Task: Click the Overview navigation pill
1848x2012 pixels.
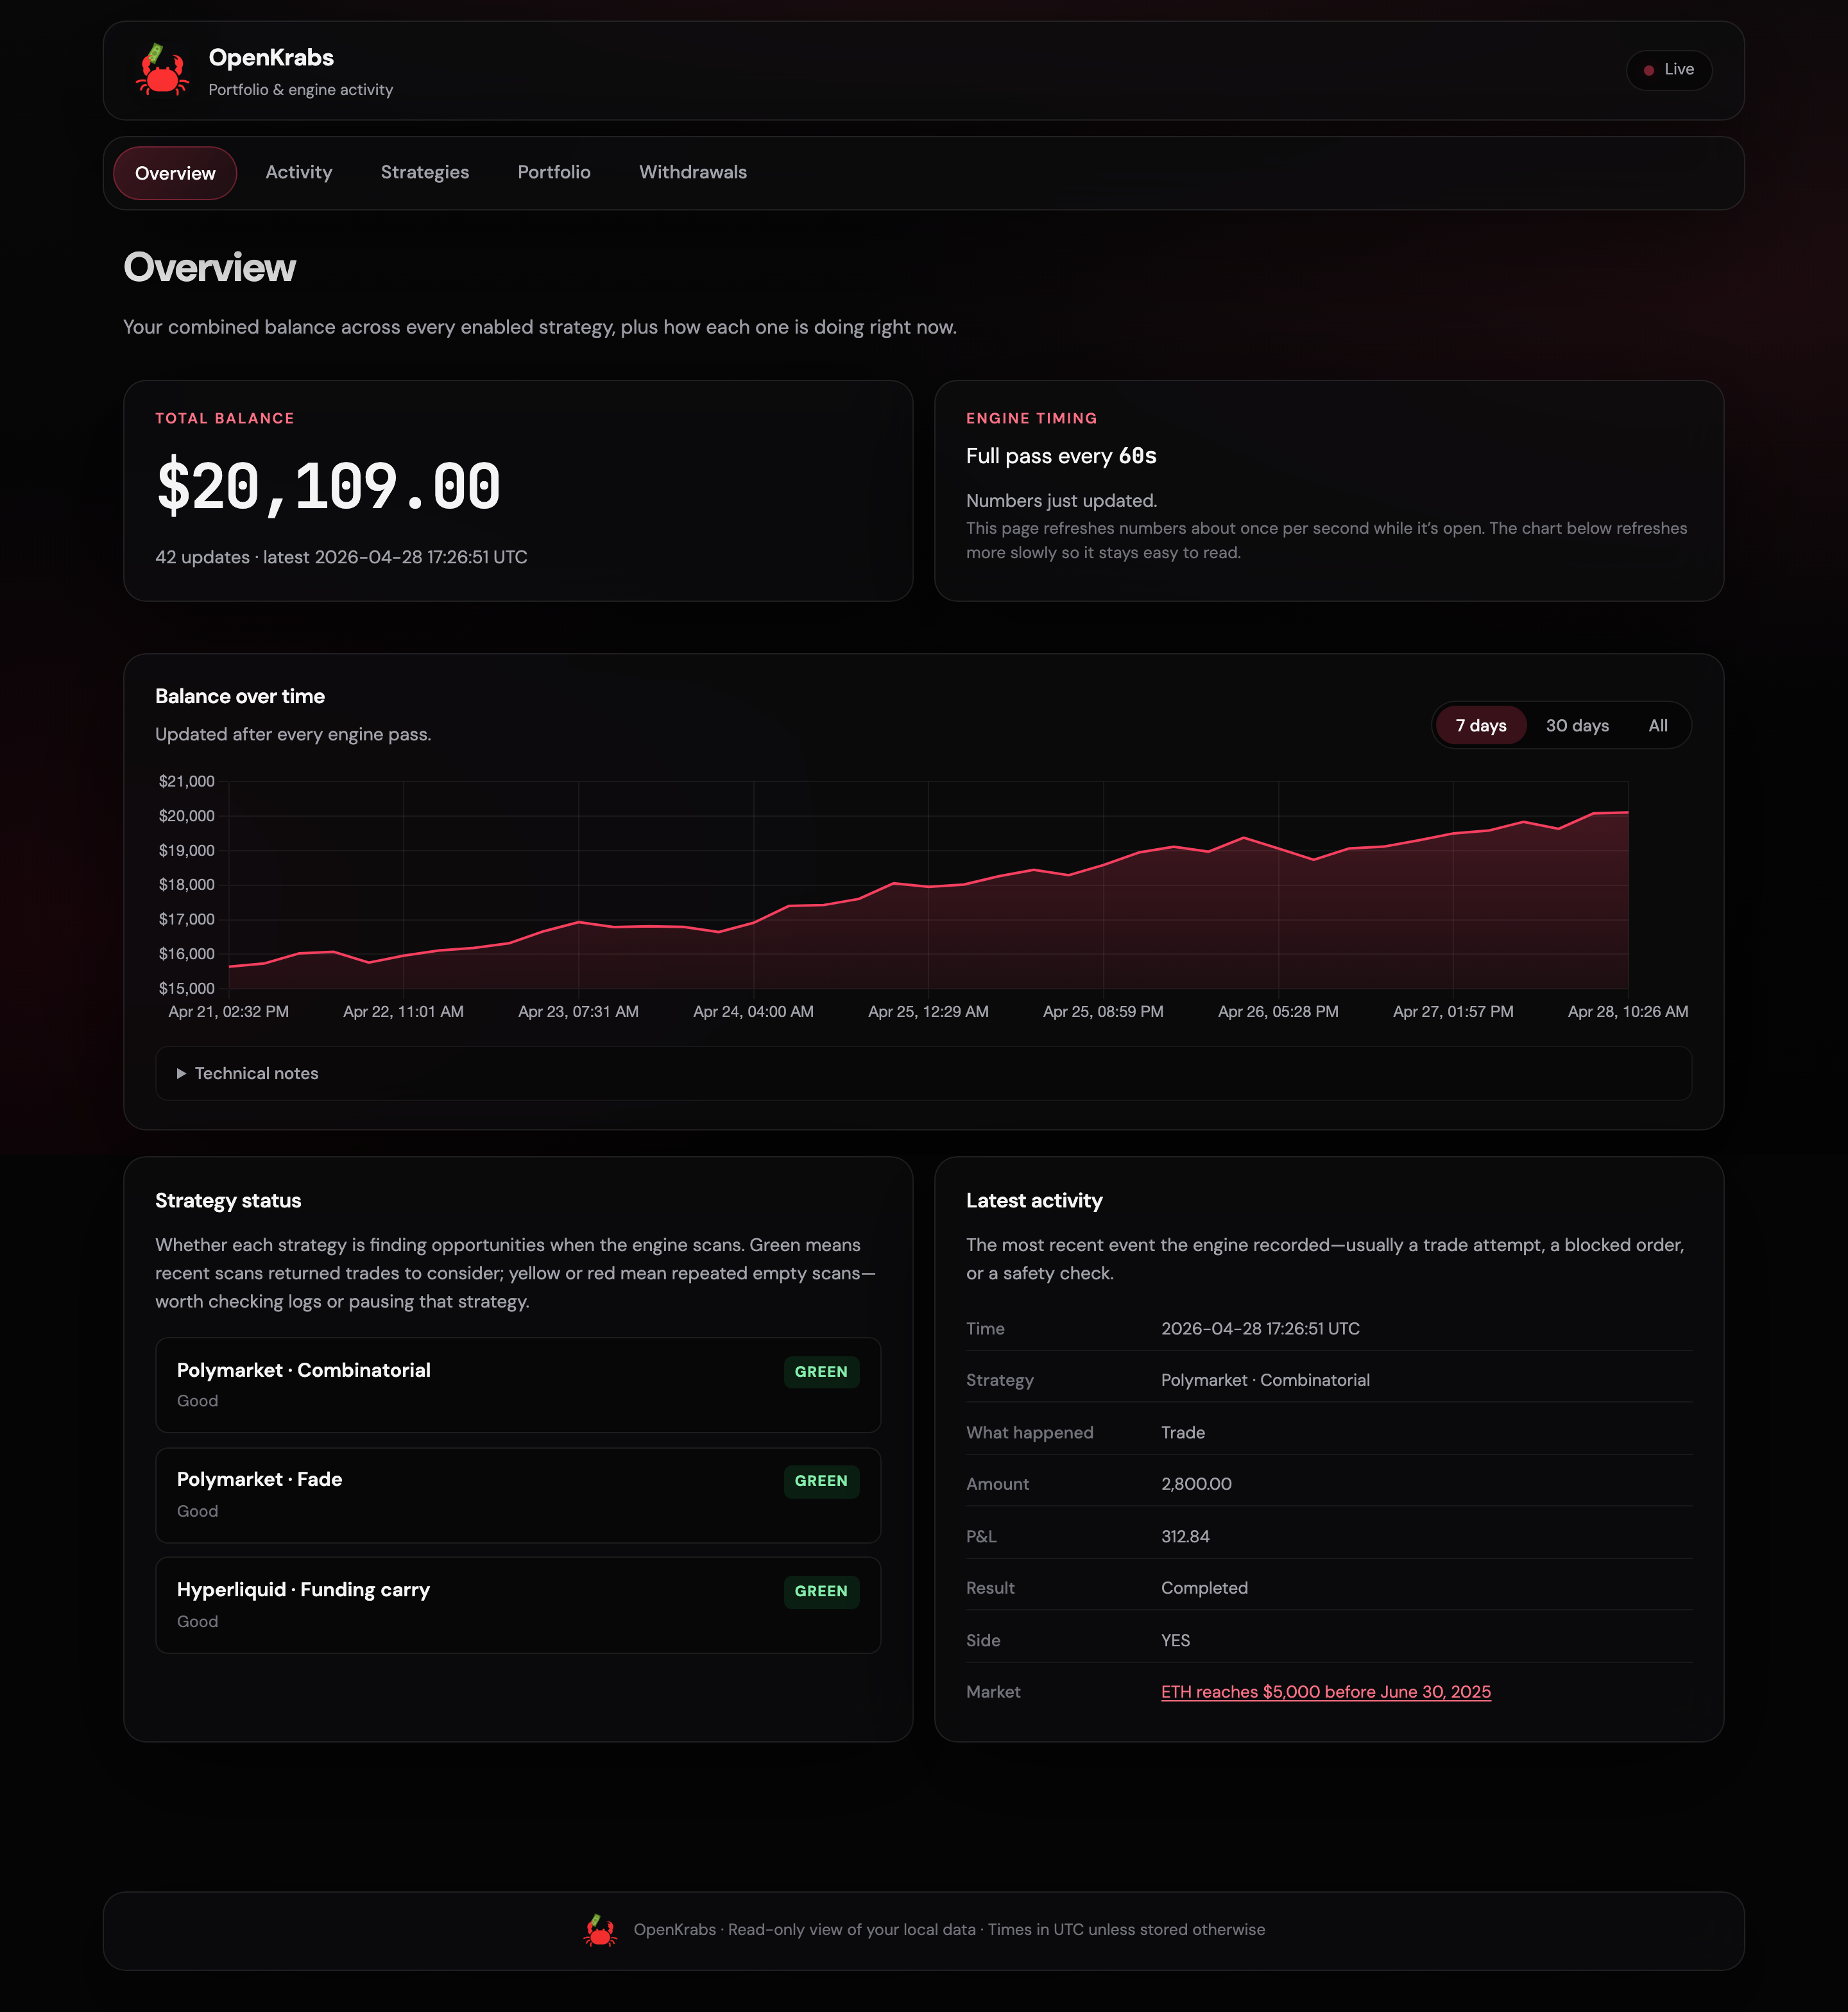Action: pos(175,172)
